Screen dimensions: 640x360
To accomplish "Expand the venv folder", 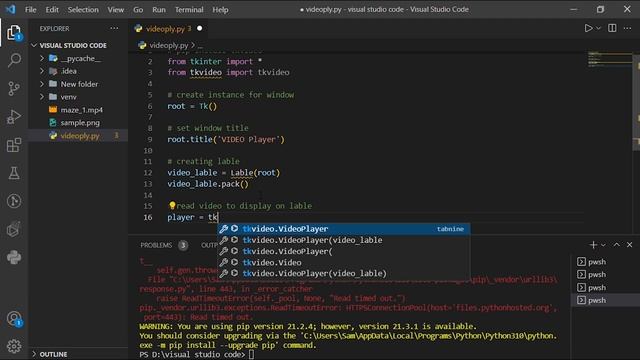I will click(x=42, y=97).
